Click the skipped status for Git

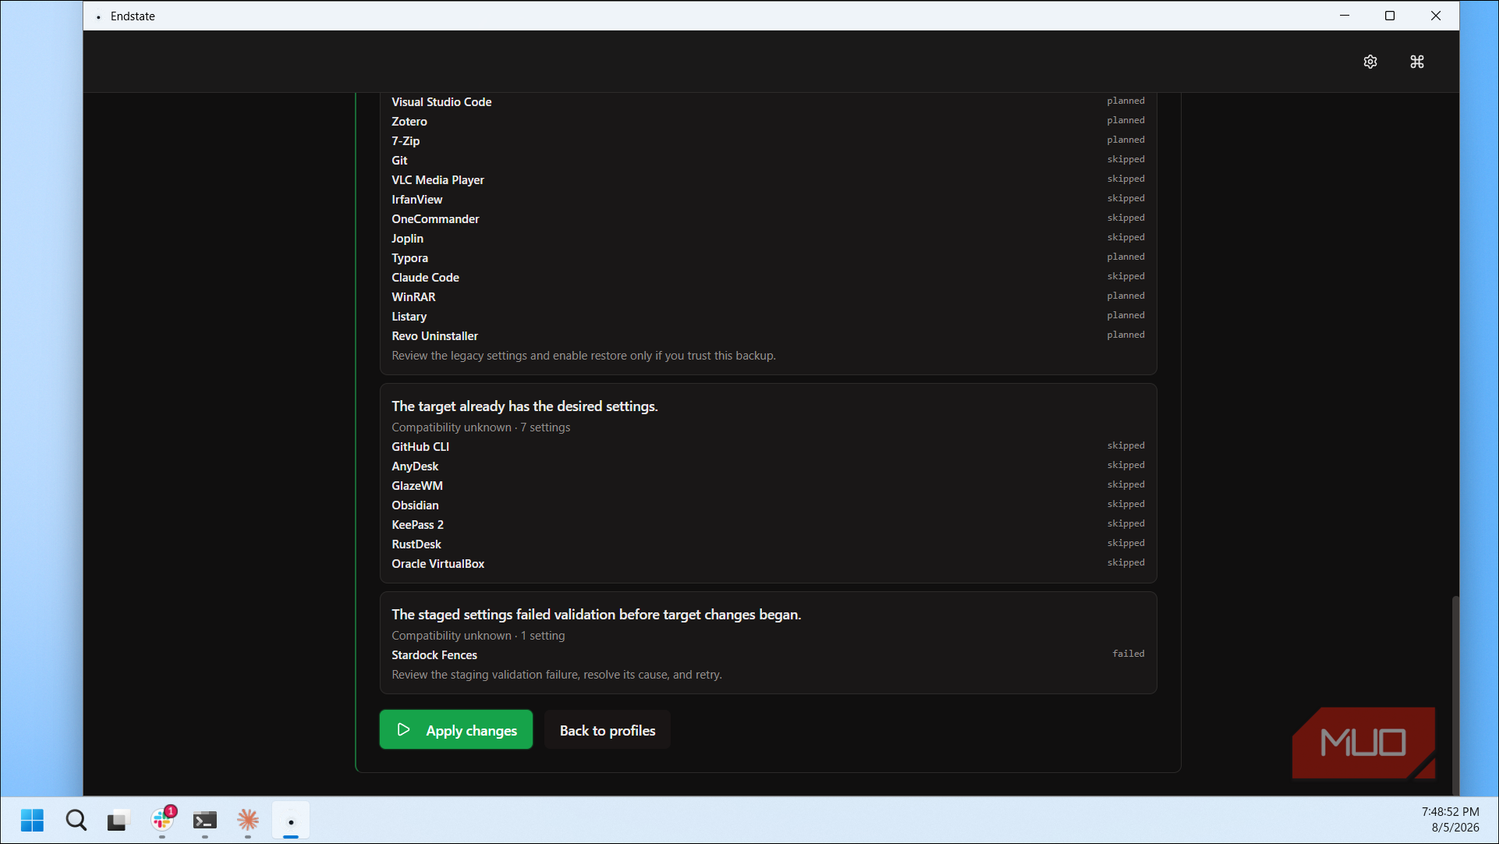pos(1126,159)
